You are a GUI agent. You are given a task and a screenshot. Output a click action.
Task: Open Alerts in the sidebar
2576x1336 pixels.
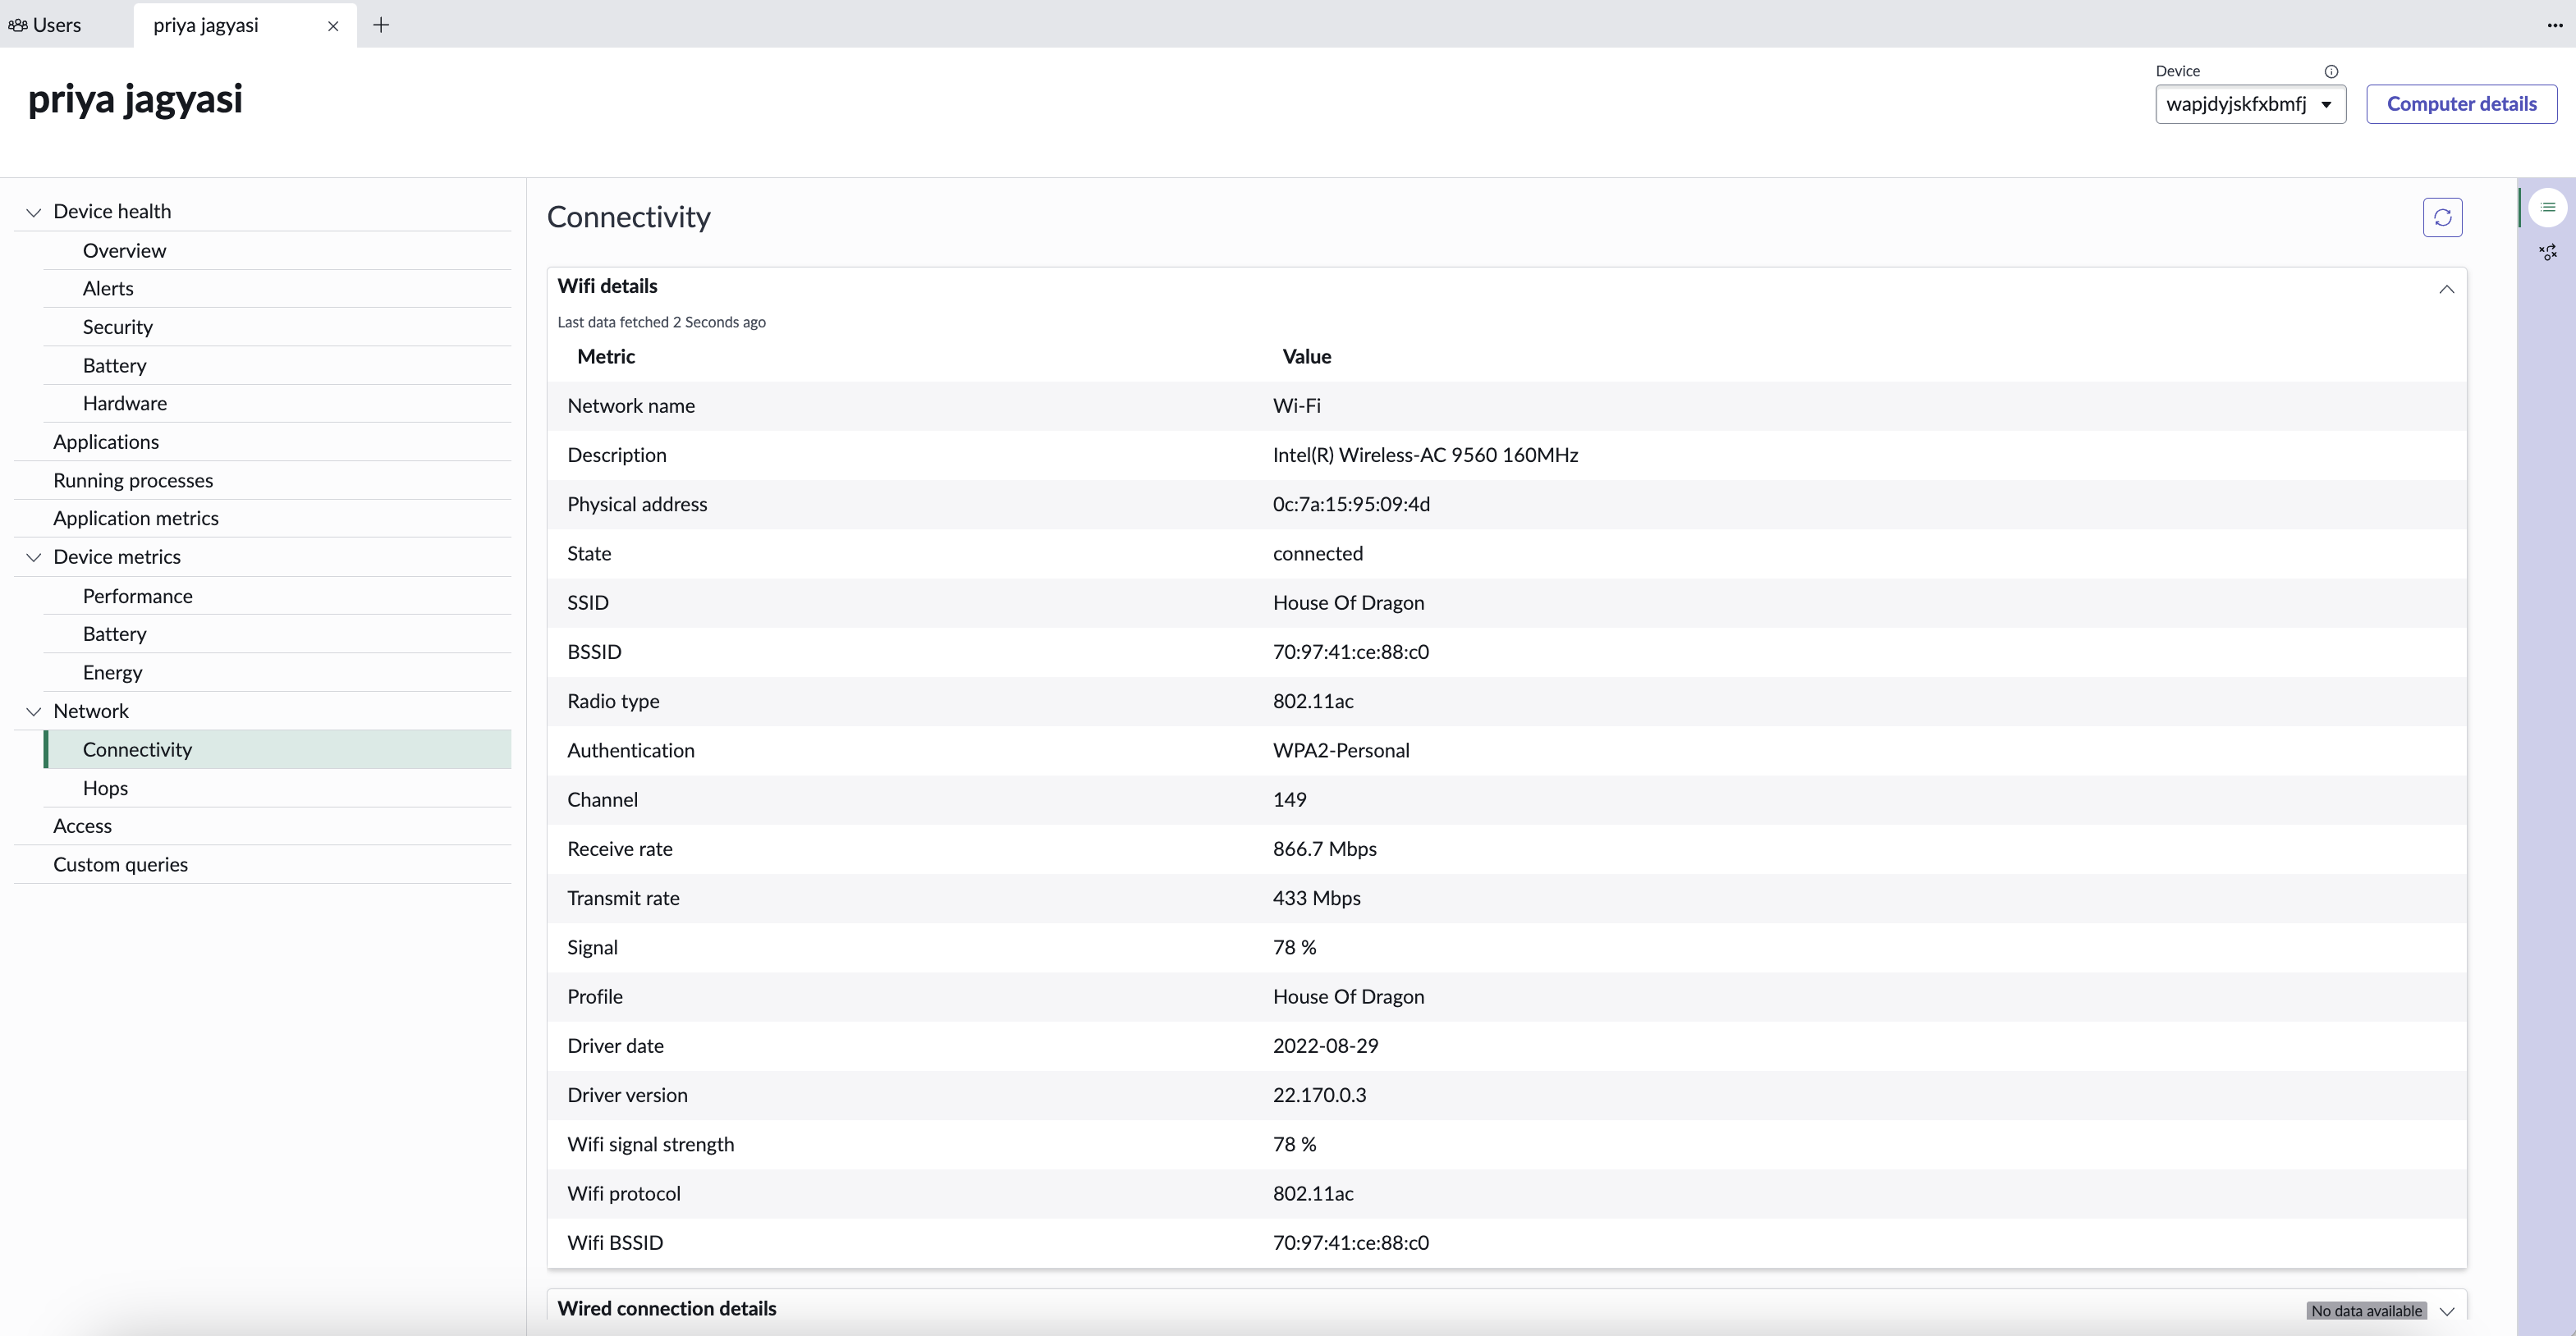[108, 288]
